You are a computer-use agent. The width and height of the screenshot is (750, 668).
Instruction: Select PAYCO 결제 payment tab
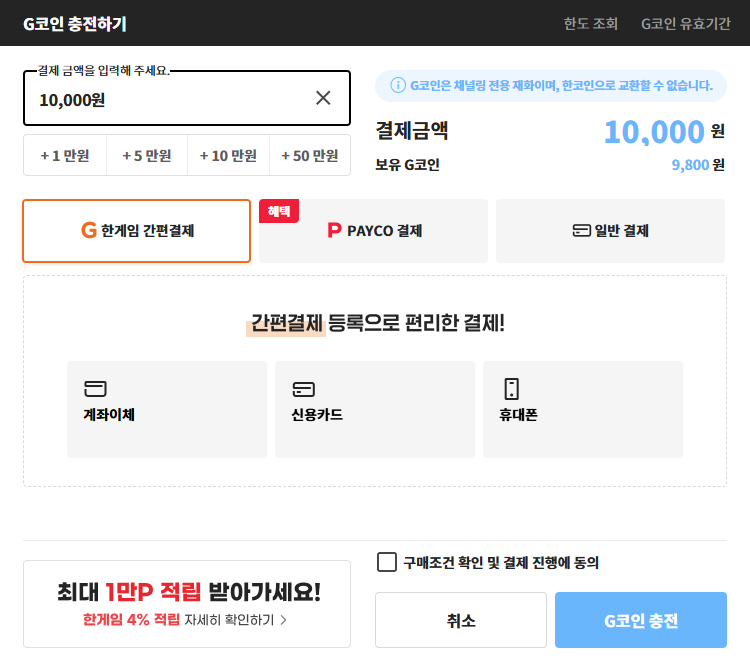374,231
